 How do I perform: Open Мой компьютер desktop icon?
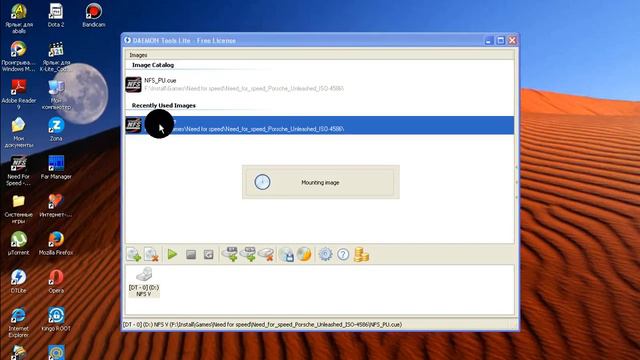click(56, 95)
